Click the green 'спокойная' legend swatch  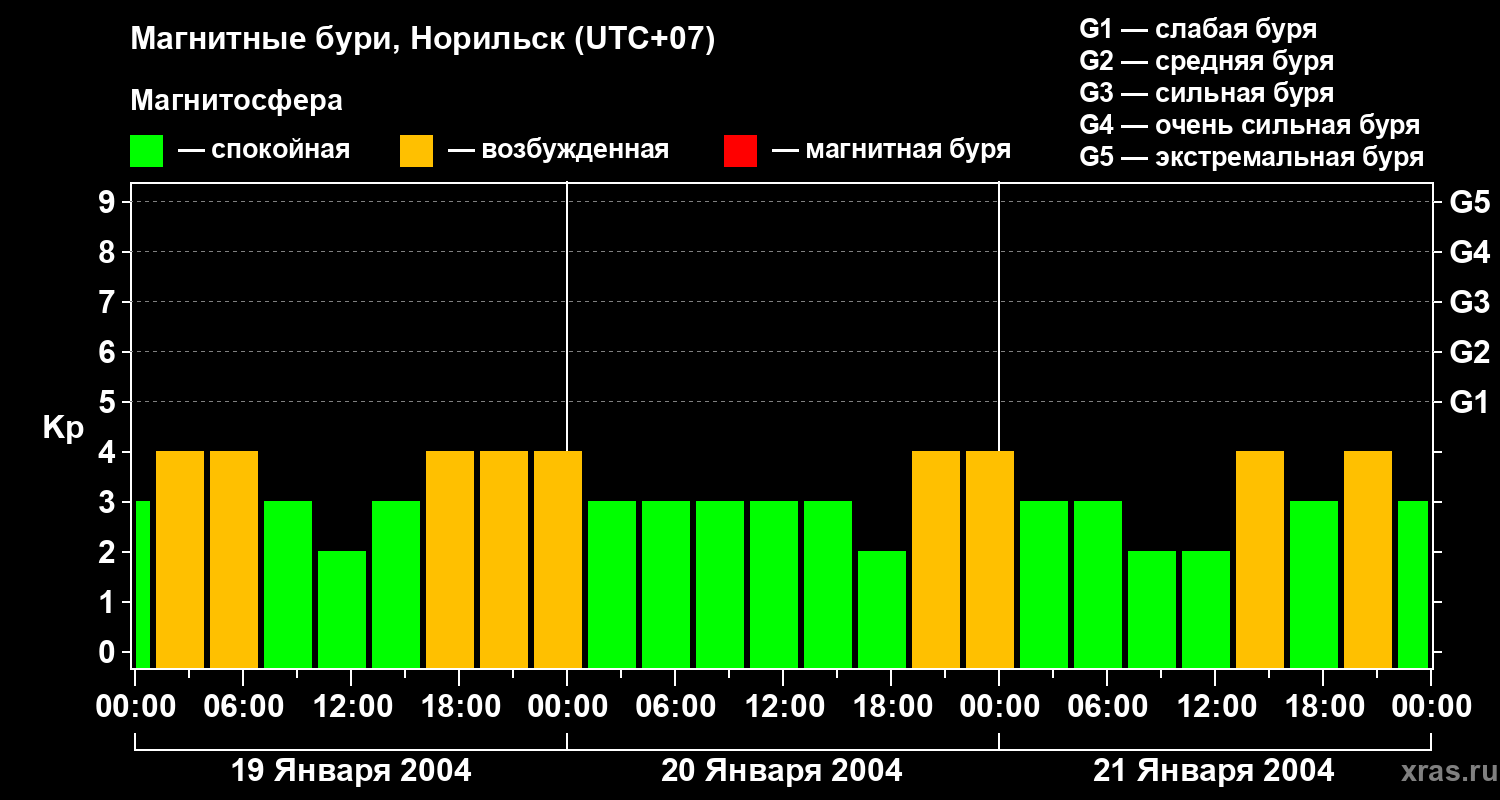146,151
